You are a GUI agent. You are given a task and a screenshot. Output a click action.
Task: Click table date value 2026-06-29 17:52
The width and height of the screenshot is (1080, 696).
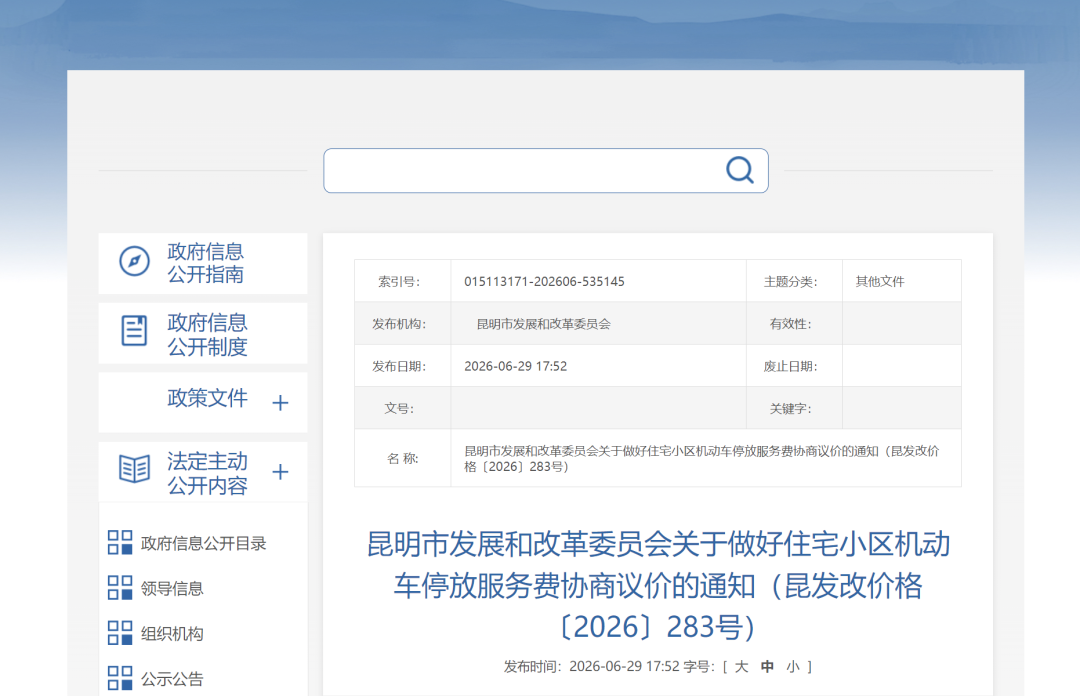coord(515,366)
